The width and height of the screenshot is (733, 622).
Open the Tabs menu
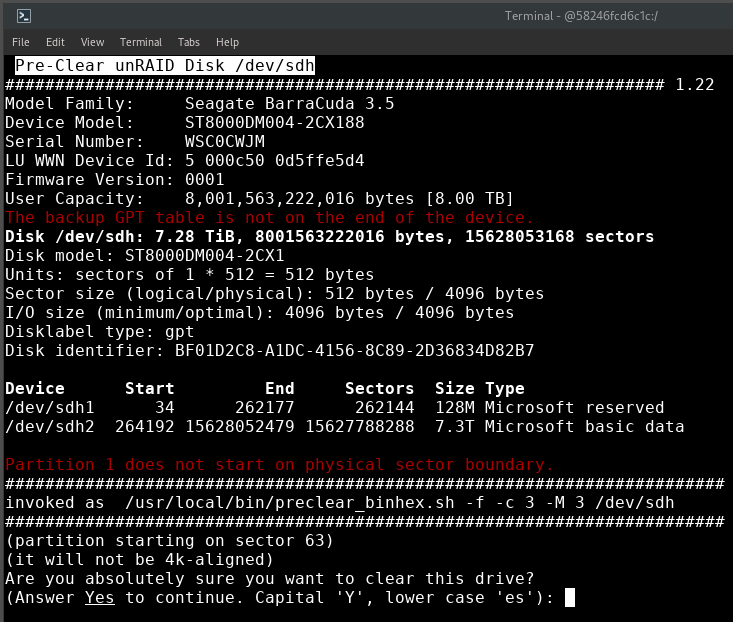pos(189,42)
